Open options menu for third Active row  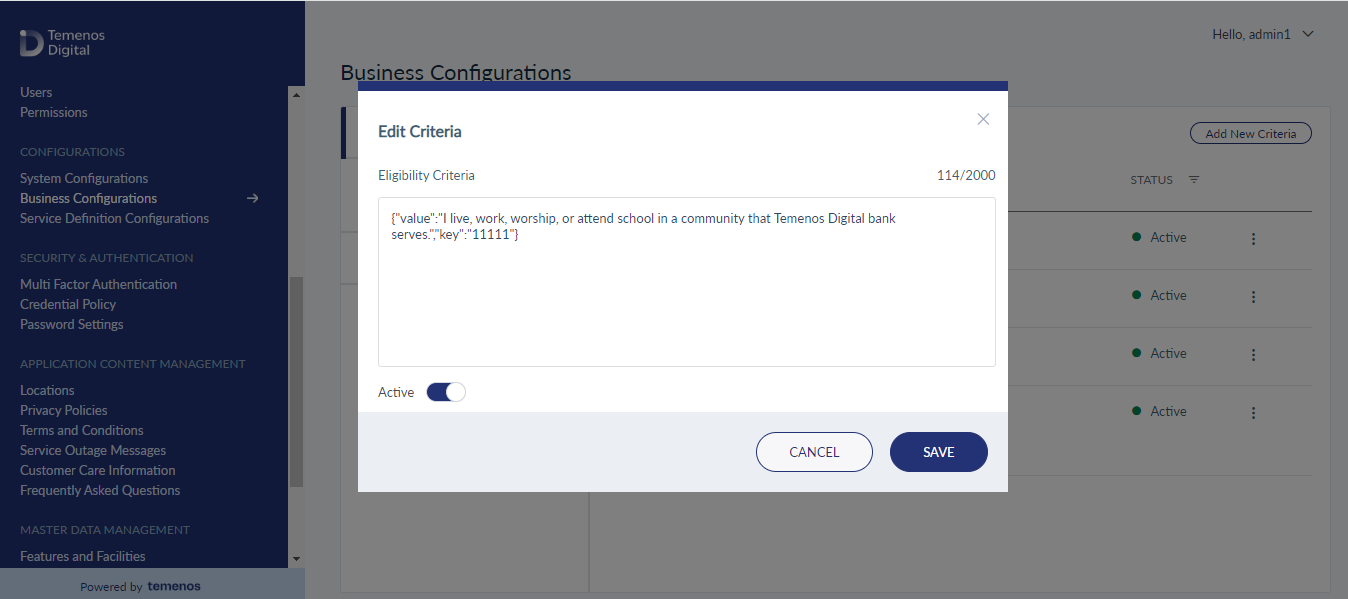1253,355
